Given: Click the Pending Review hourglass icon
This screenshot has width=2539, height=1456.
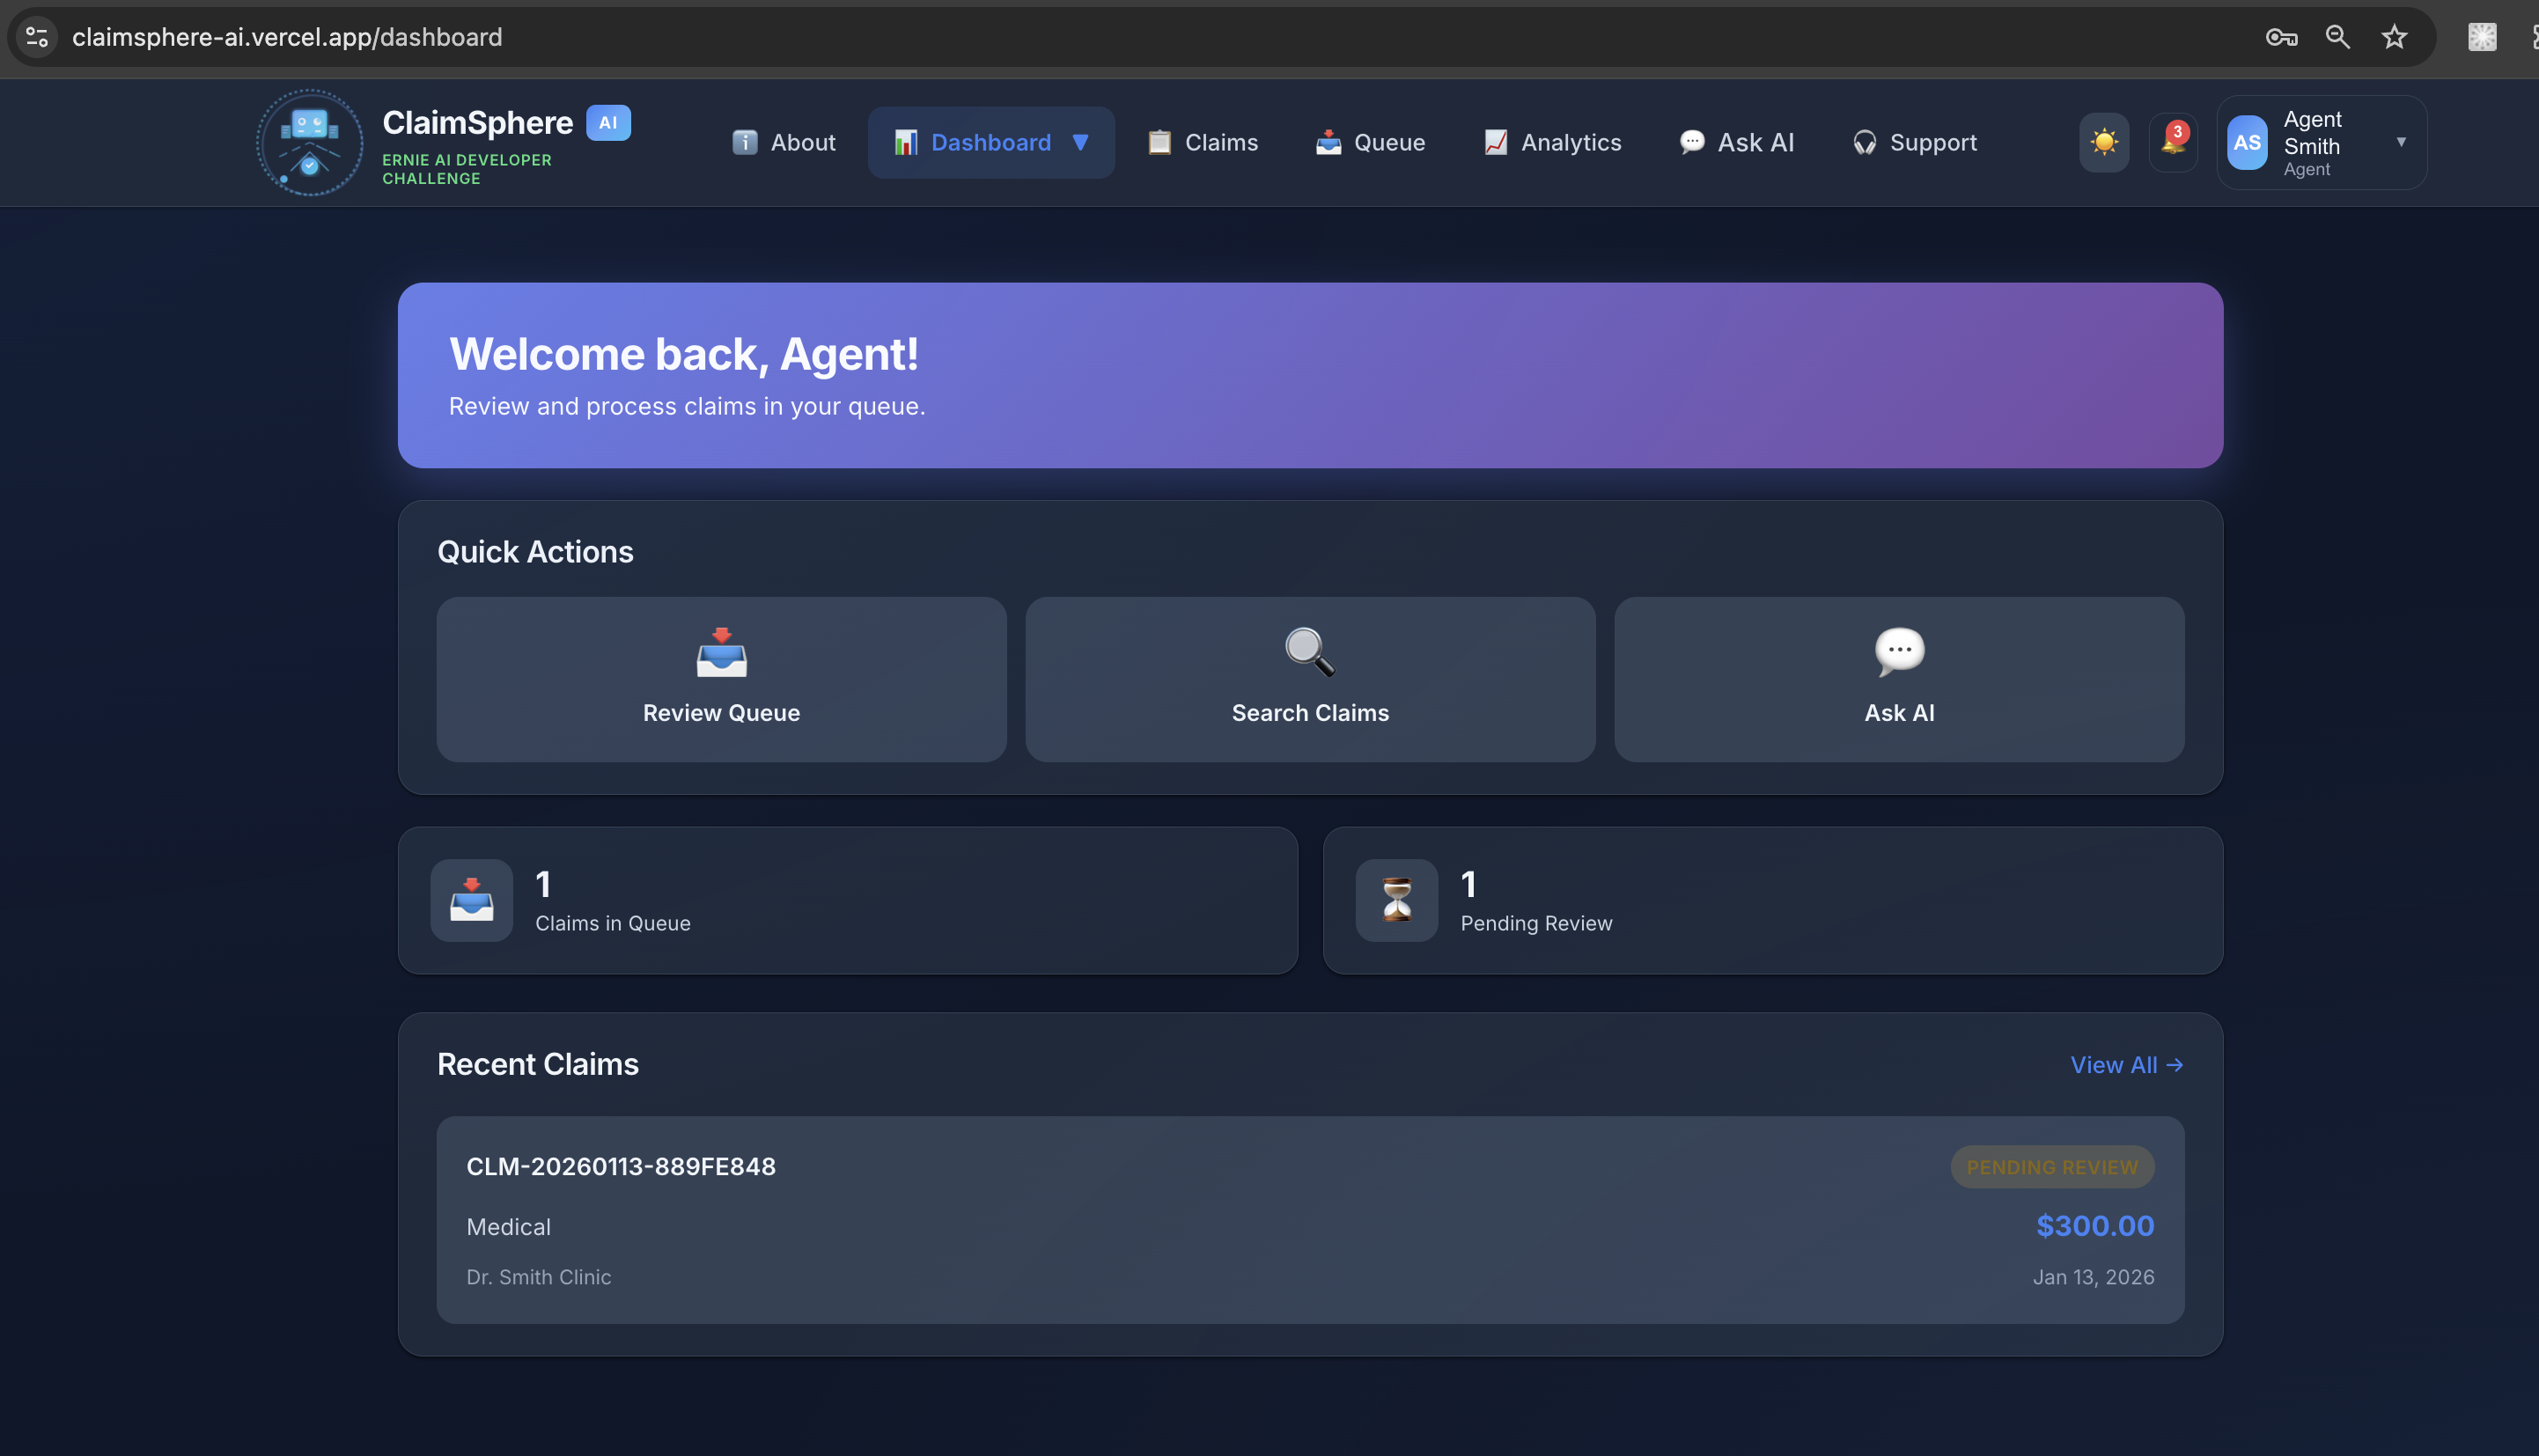Looking at the screenshot, I should [1396, 900].
